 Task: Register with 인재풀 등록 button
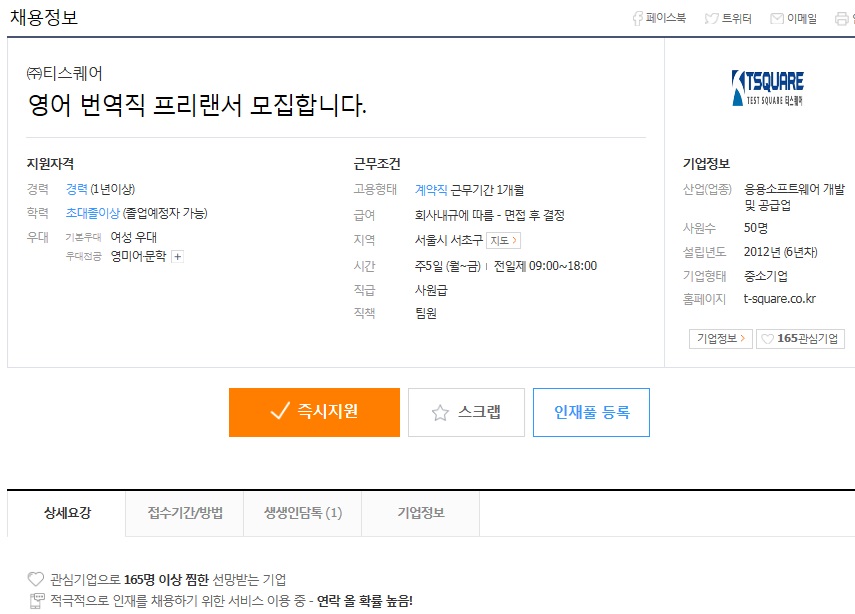(x=591, y=412)
